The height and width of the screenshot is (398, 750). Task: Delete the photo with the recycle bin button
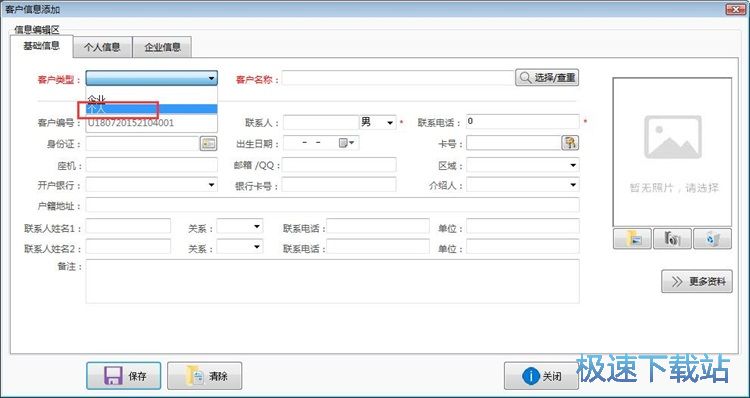click(x=712, y=239)
